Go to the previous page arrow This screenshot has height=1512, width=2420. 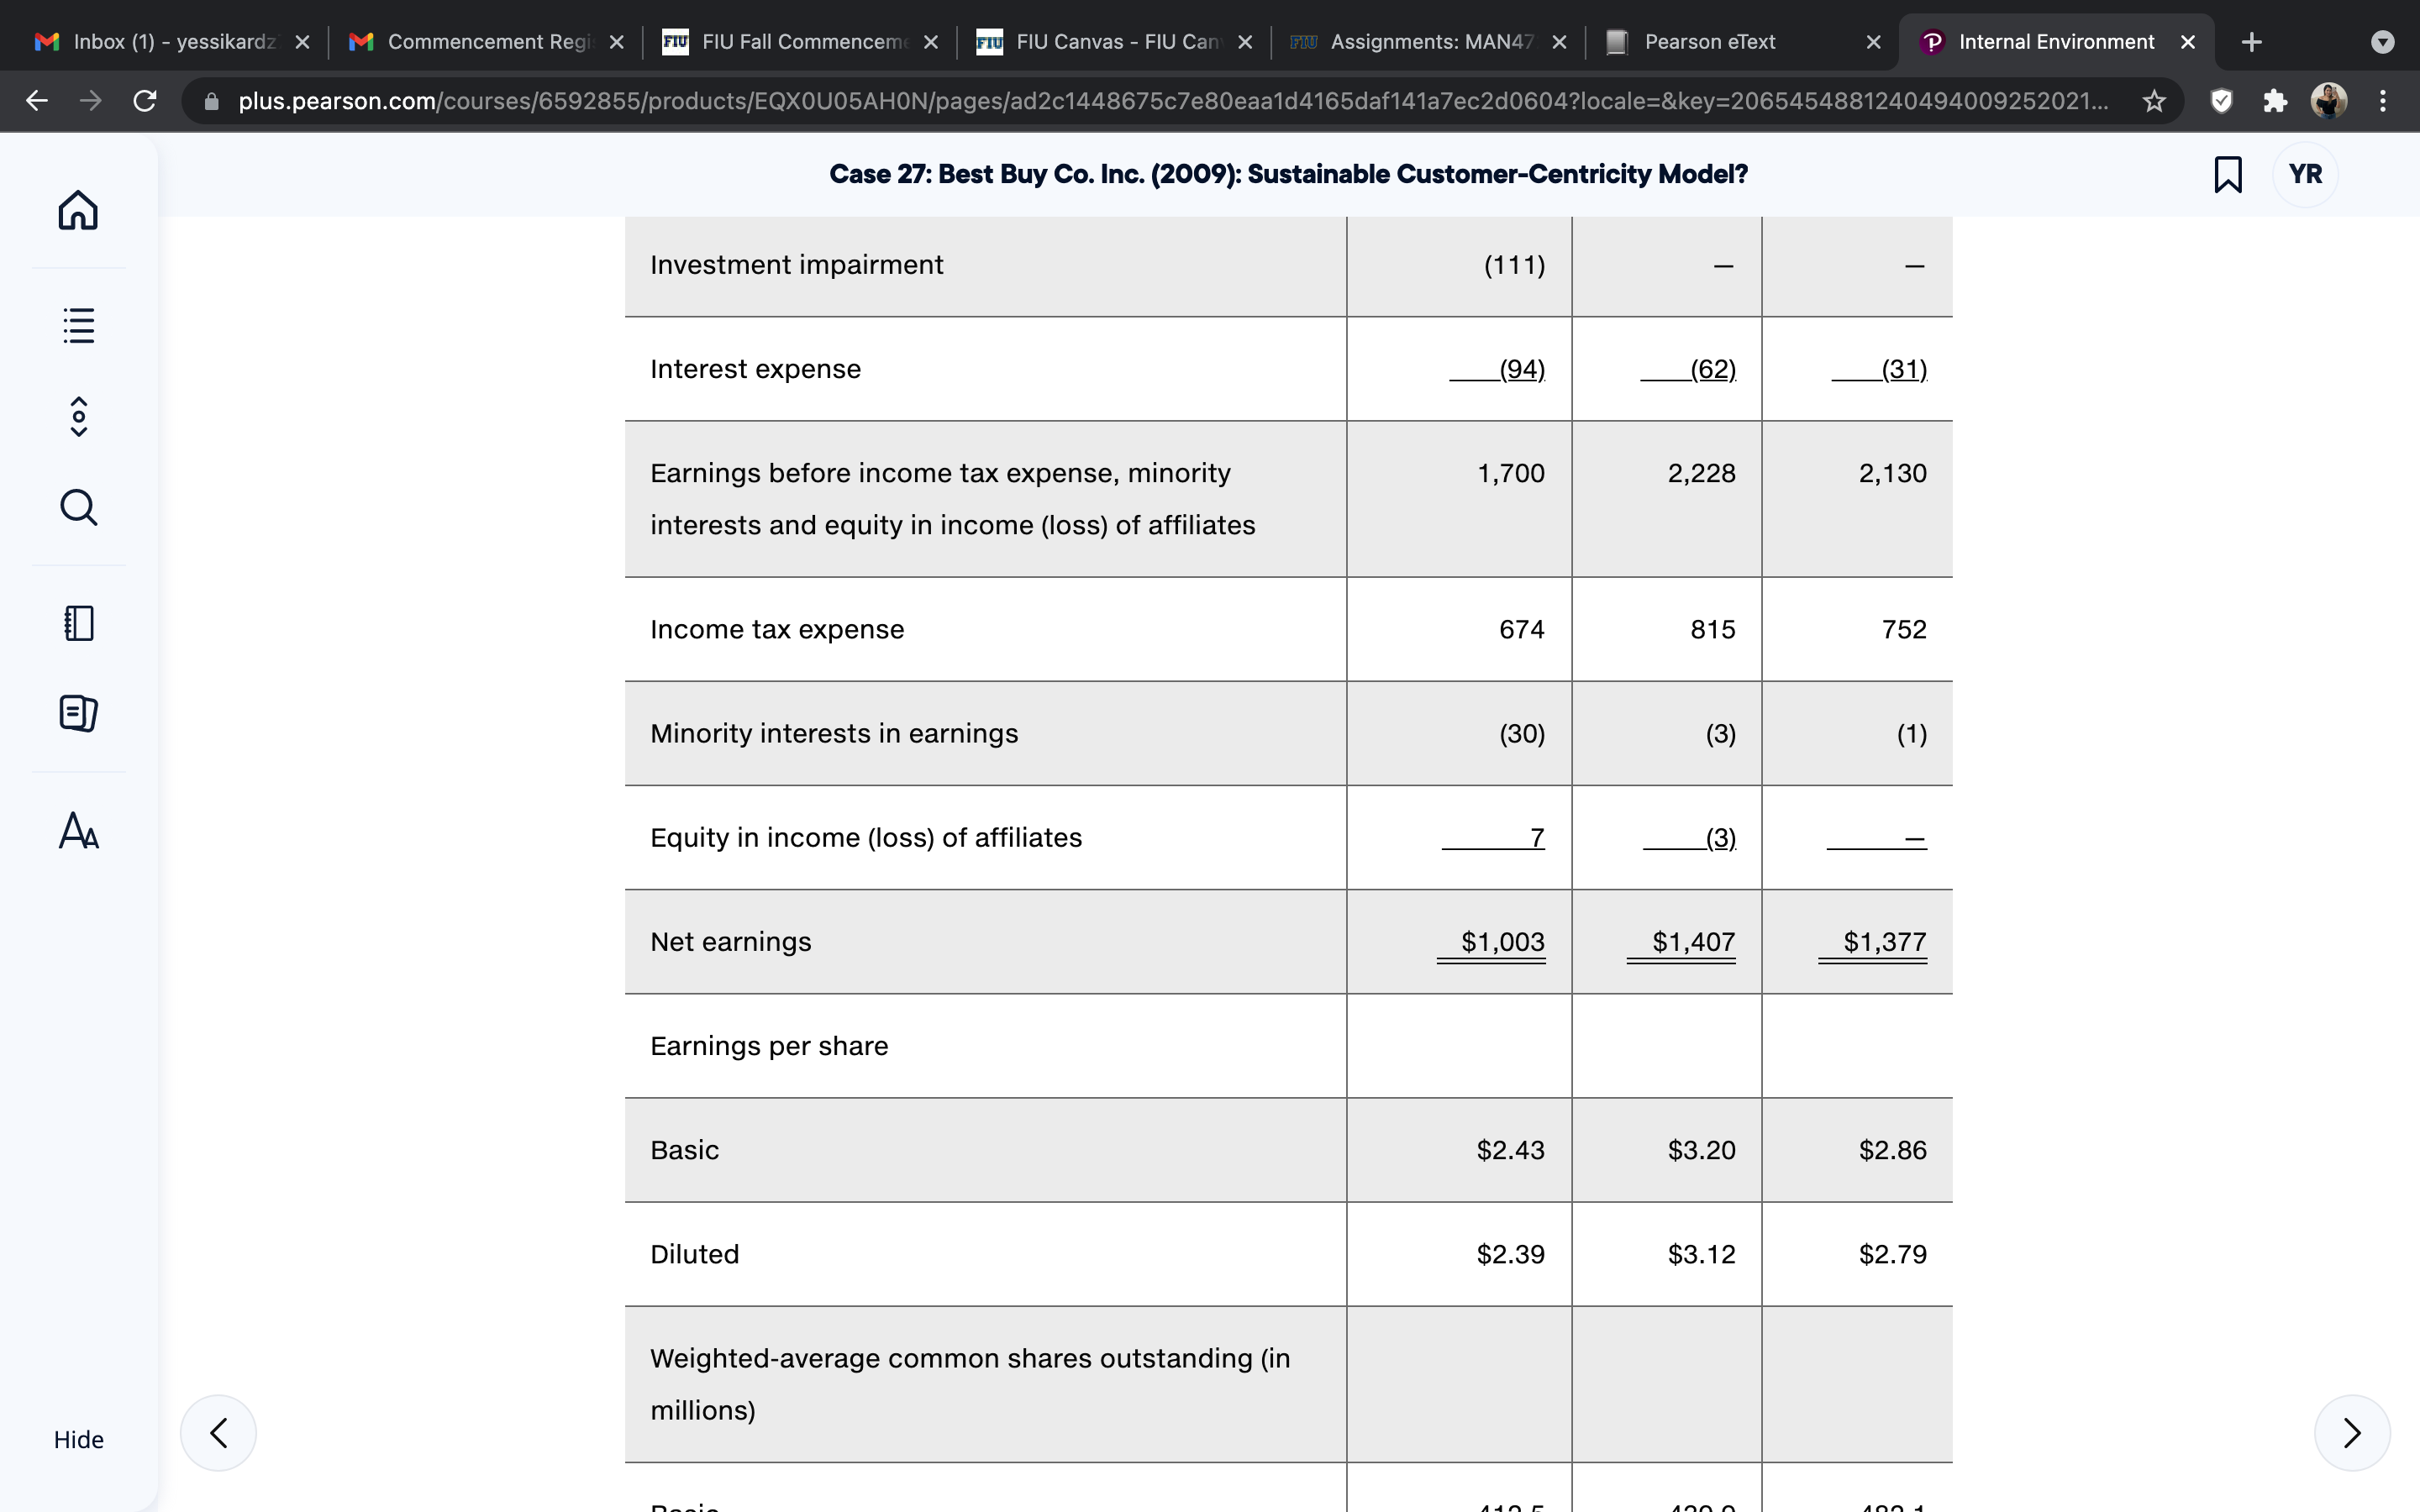[218, 1432]
